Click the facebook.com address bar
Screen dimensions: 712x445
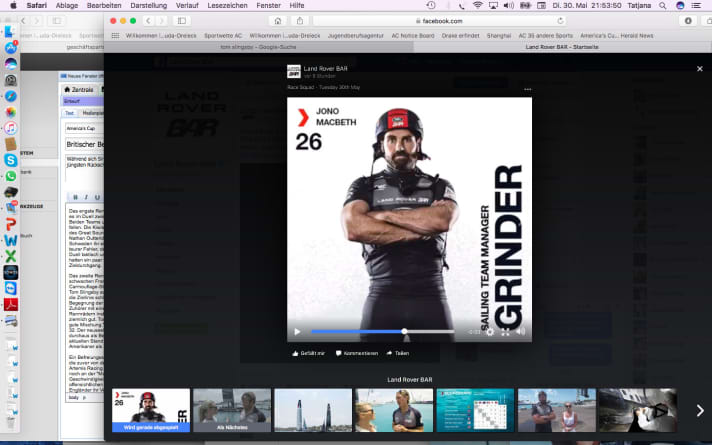(x=439, y=21)
